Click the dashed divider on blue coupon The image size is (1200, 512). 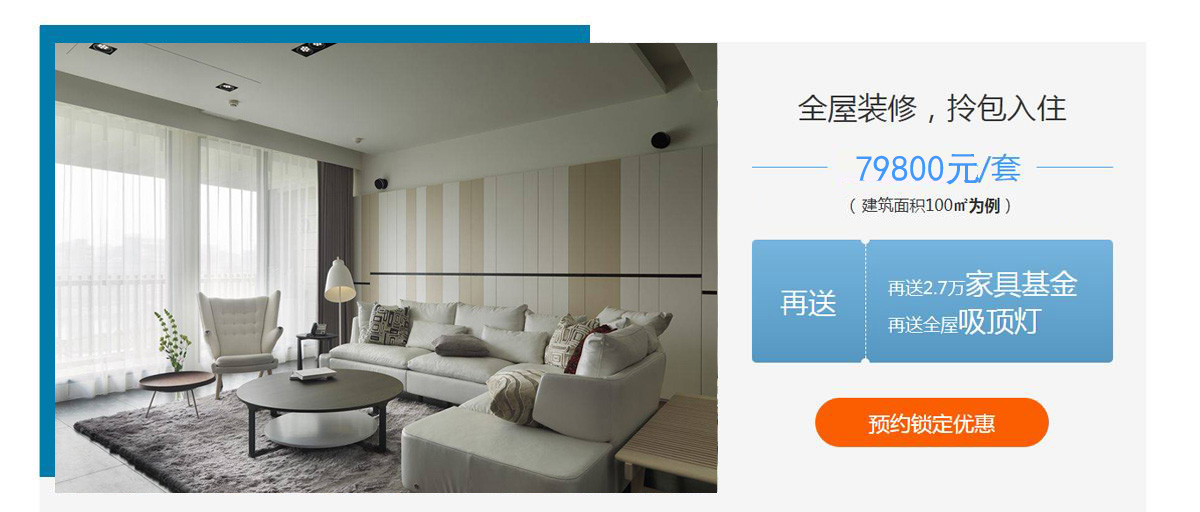[866, 301]
